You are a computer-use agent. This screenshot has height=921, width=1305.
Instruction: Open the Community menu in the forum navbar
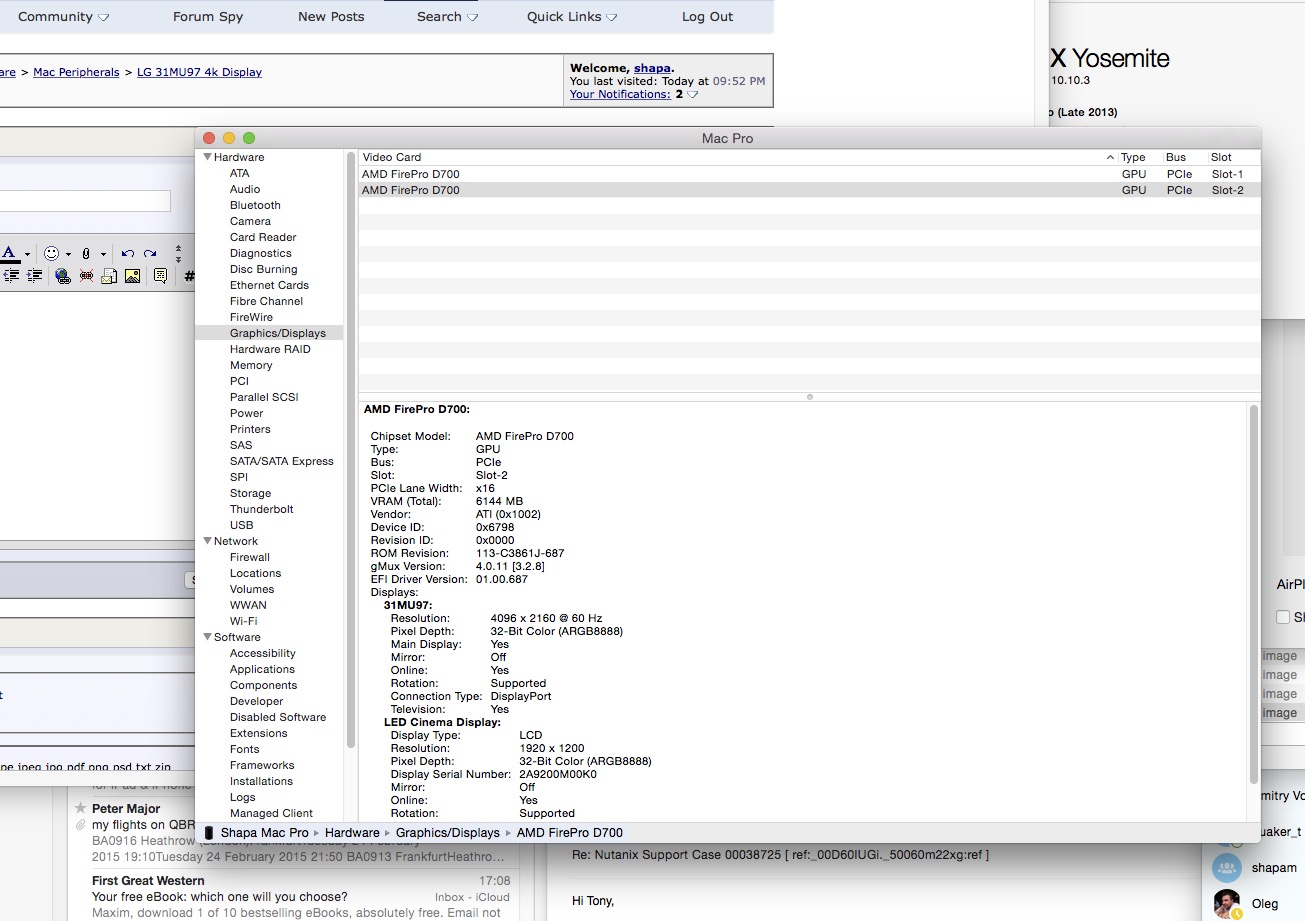[64, 17]
